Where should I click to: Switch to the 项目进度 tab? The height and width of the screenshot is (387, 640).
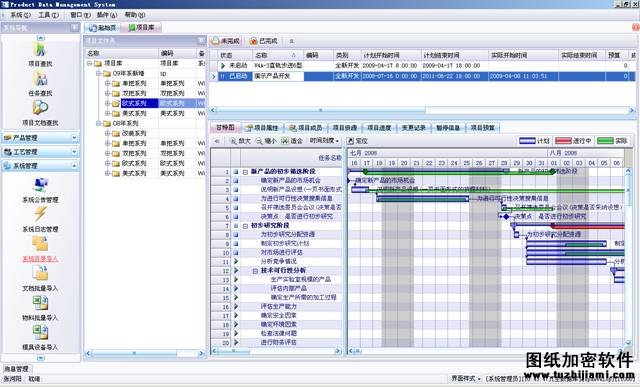(379, 128)
